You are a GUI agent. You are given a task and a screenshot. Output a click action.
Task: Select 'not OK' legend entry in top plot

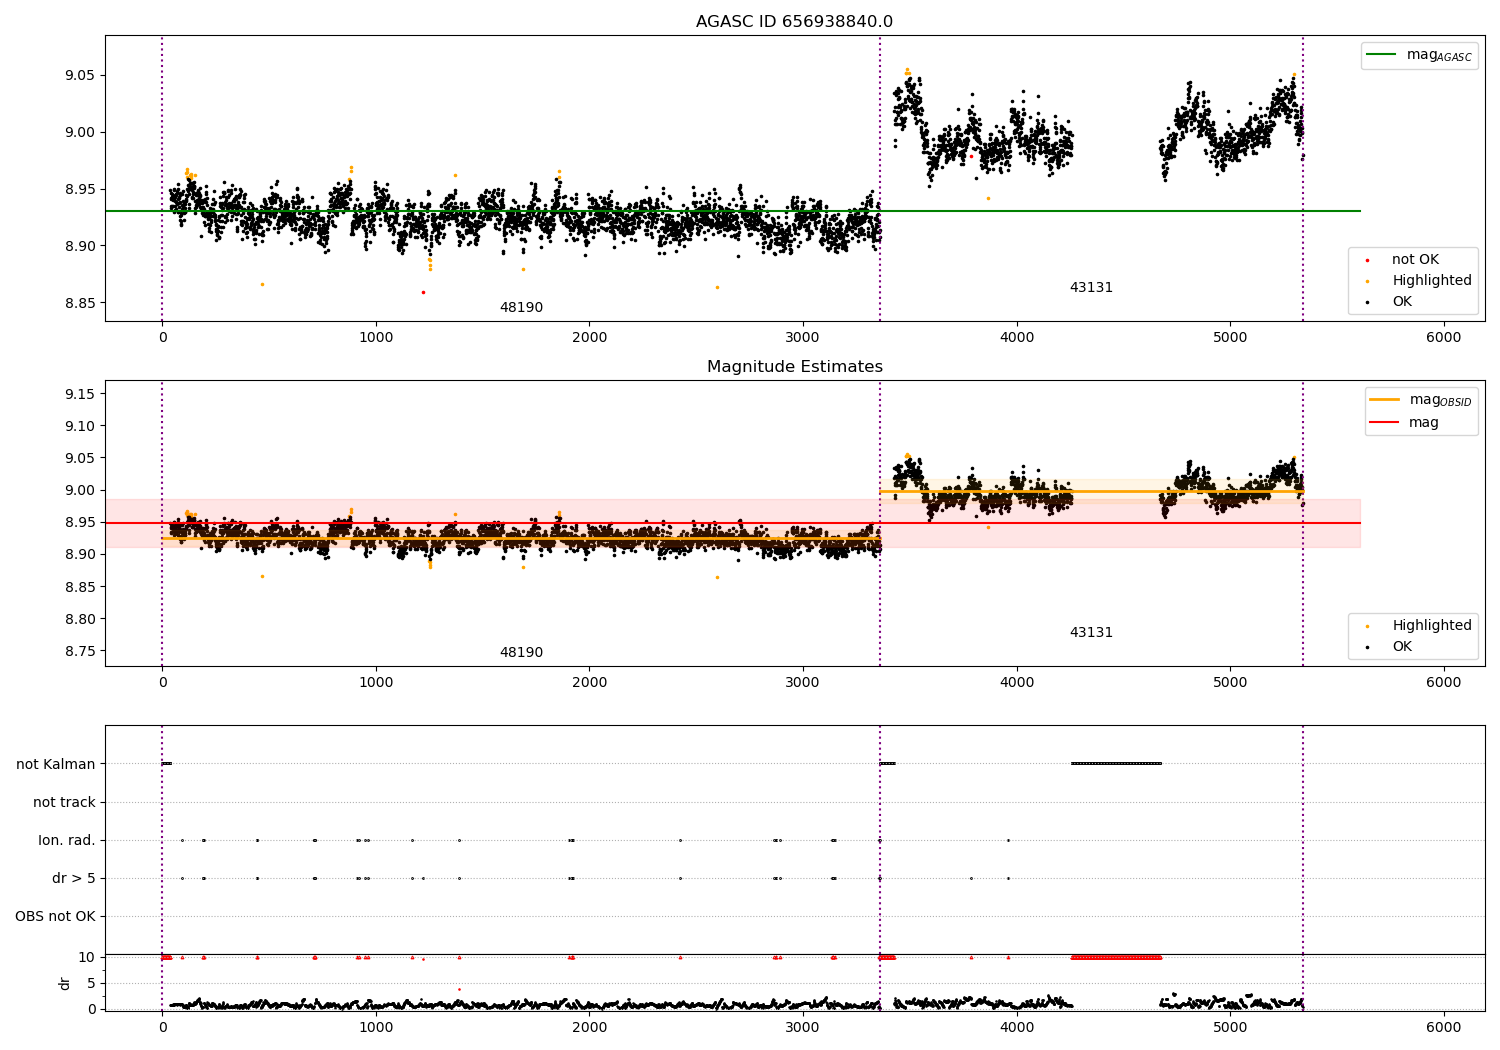pos(1415,260)
